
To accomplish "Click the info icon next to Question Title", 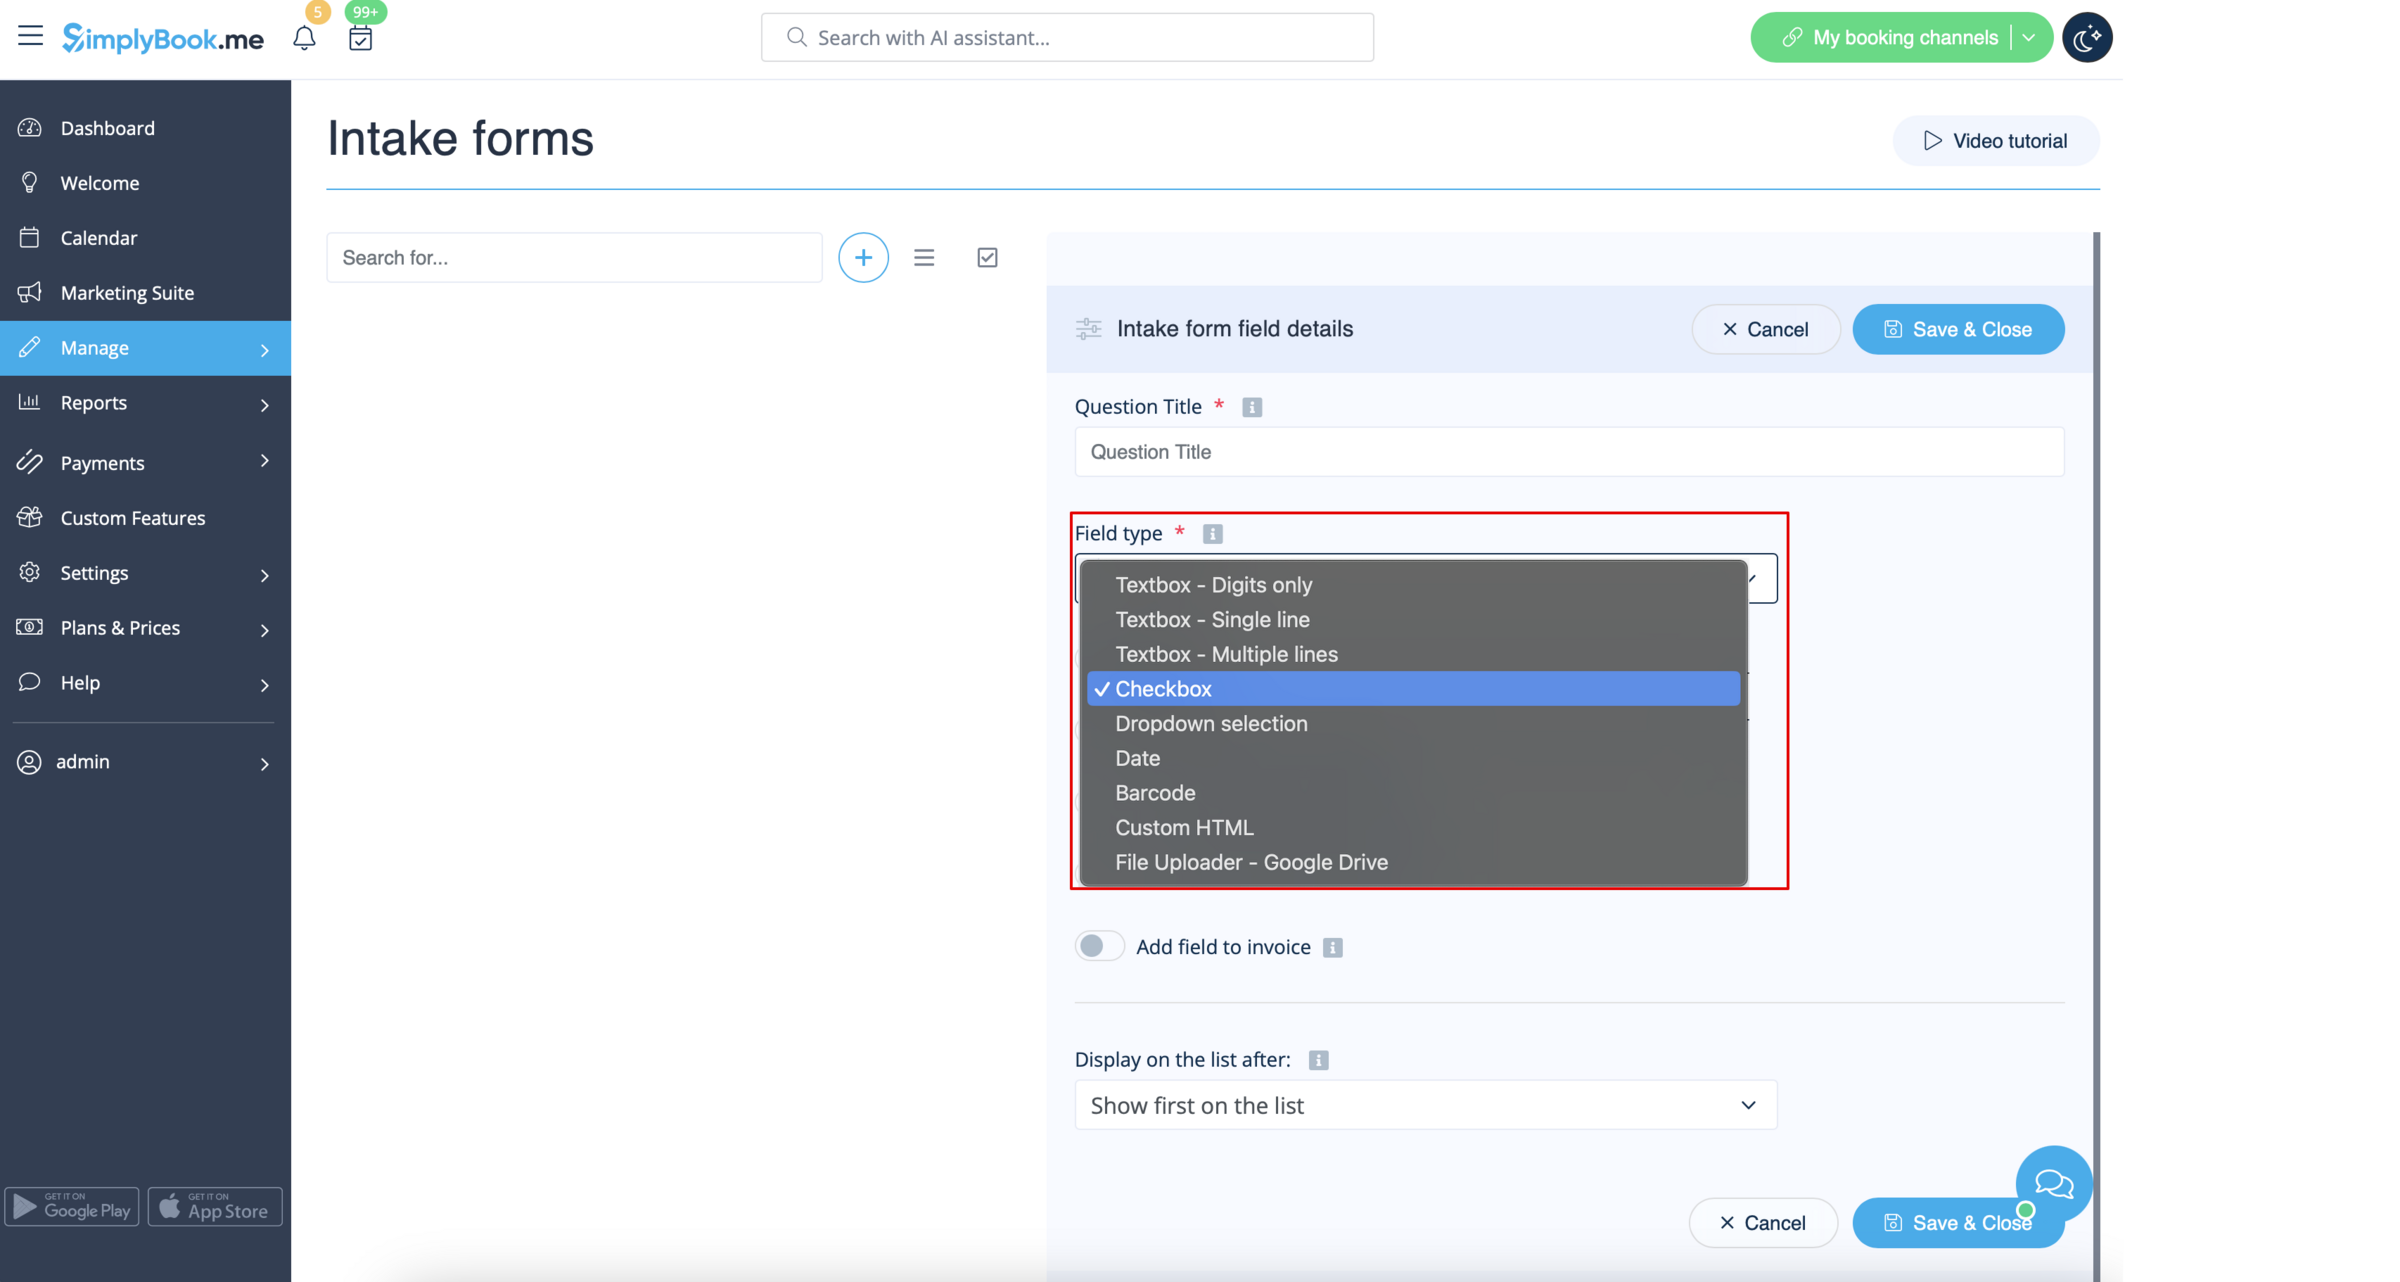I will click(x=1251, y=407).
